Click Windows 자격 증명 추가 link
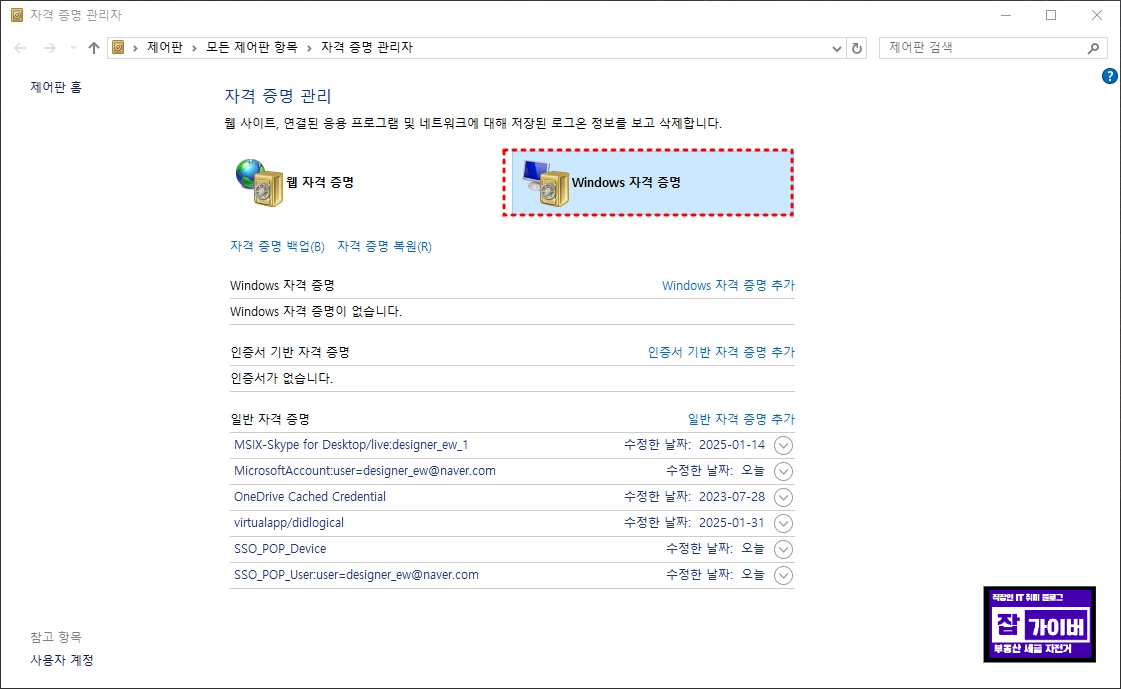Image resolution: width=1121 pixels, height=689 pixels. 728,285
